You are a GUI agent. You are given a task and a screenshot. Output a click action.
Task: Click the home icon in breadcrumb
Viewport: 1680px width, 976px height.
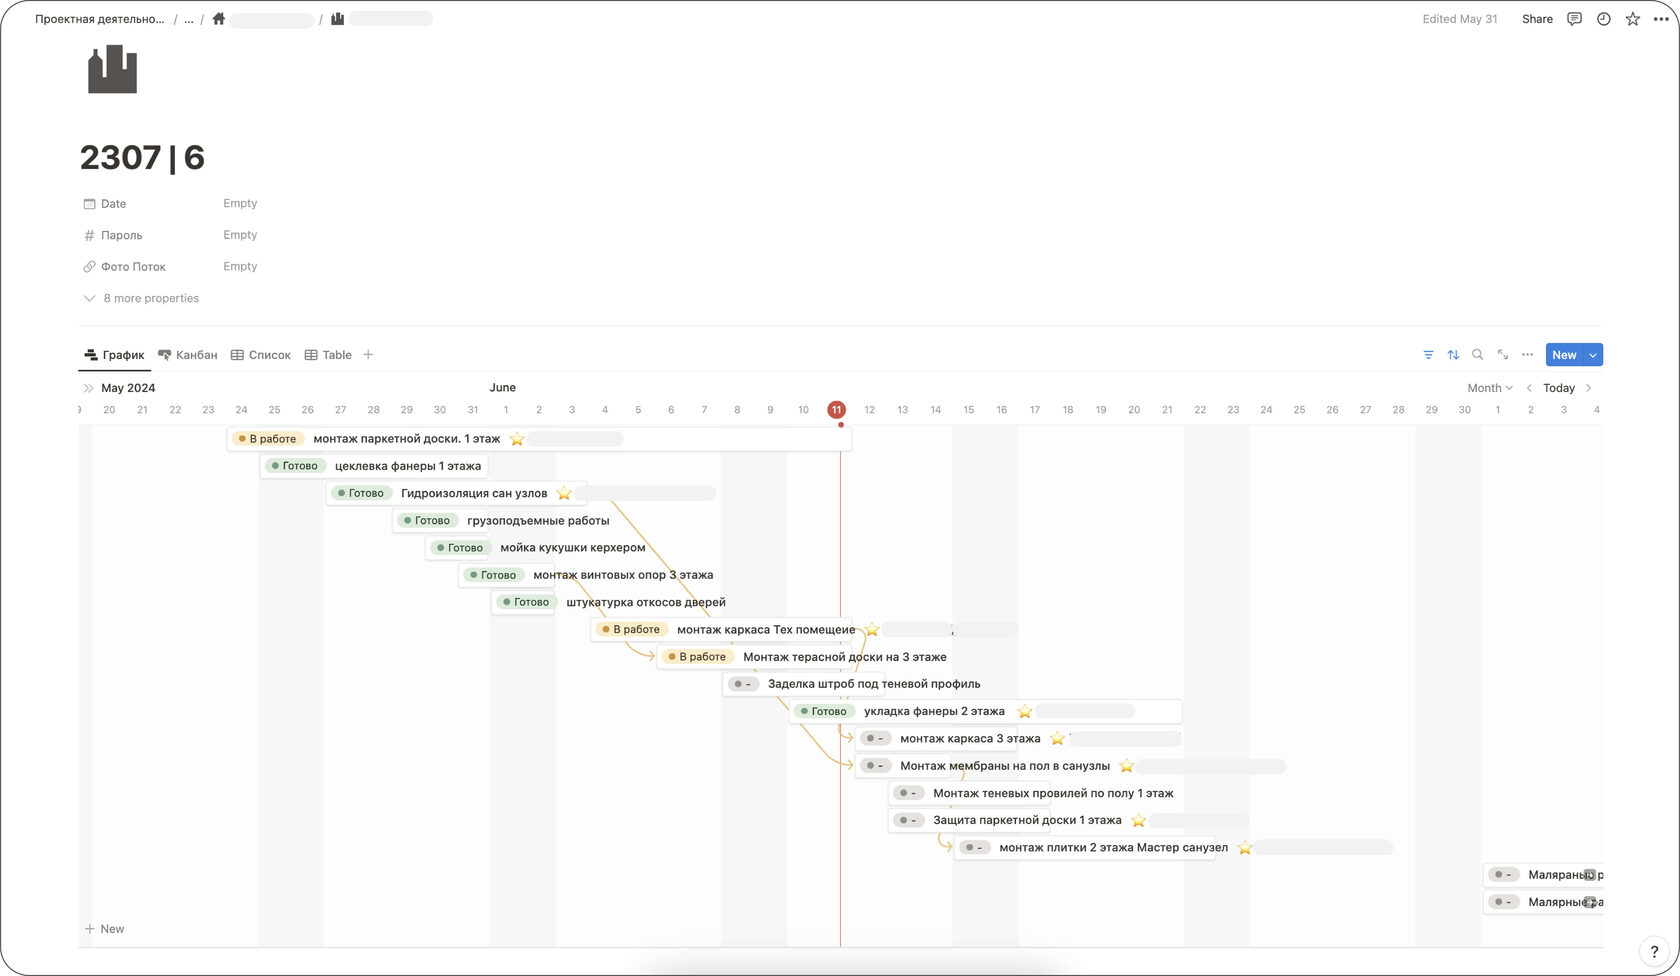click(219, 19)
